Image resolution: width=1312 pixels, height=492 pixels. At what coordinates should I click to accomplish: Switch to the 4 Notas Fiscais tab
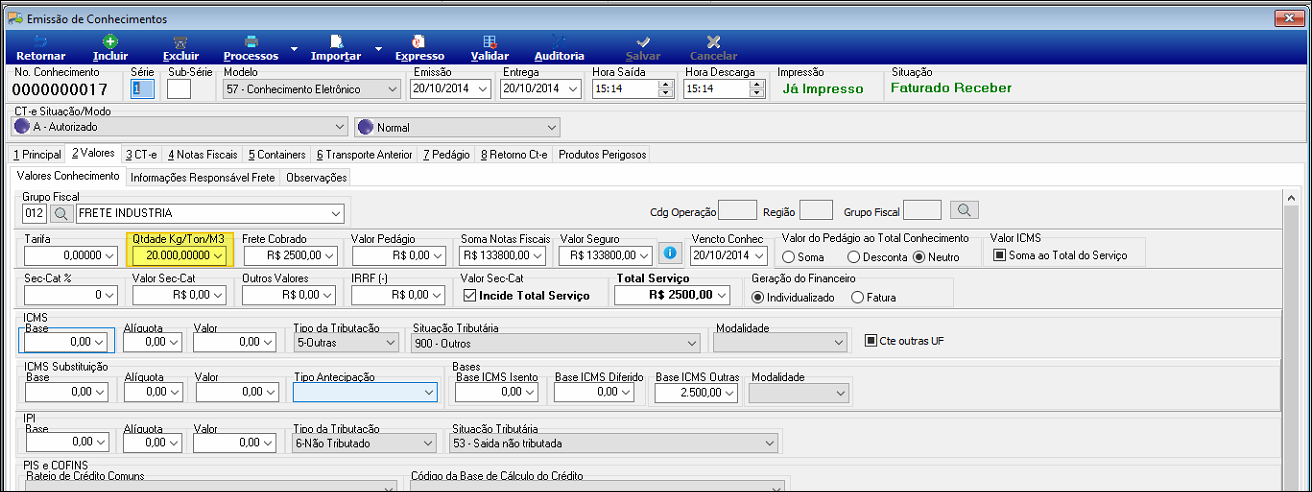[202, 155]
